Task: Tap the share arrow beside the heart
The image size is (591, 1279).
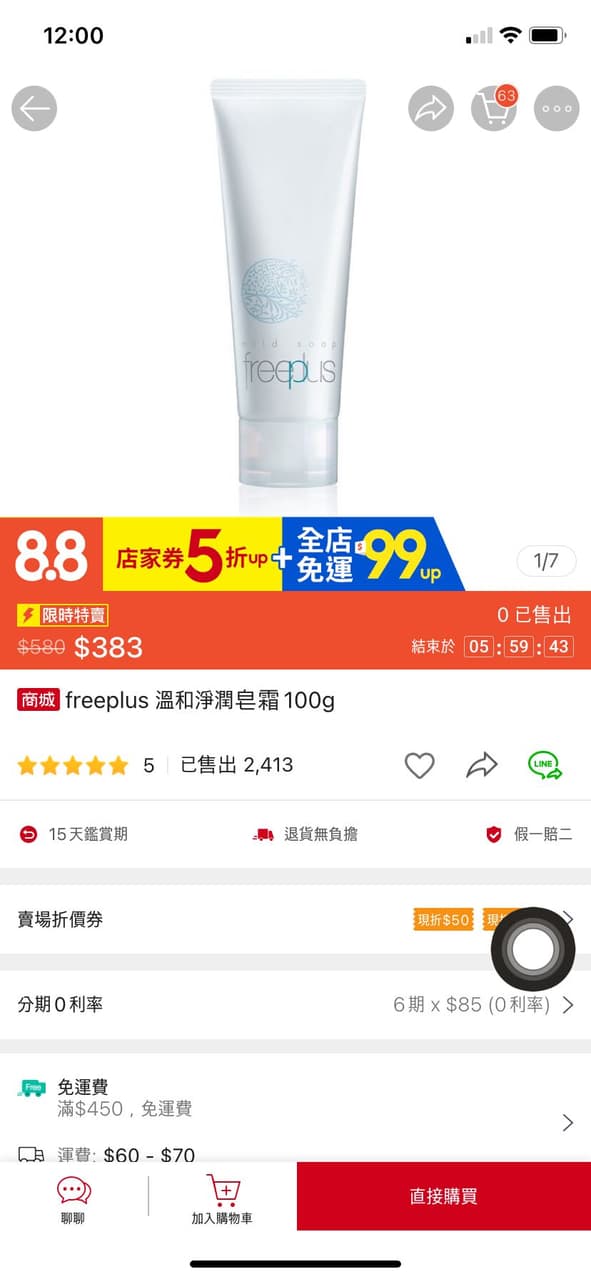Action: coord(482,766)
